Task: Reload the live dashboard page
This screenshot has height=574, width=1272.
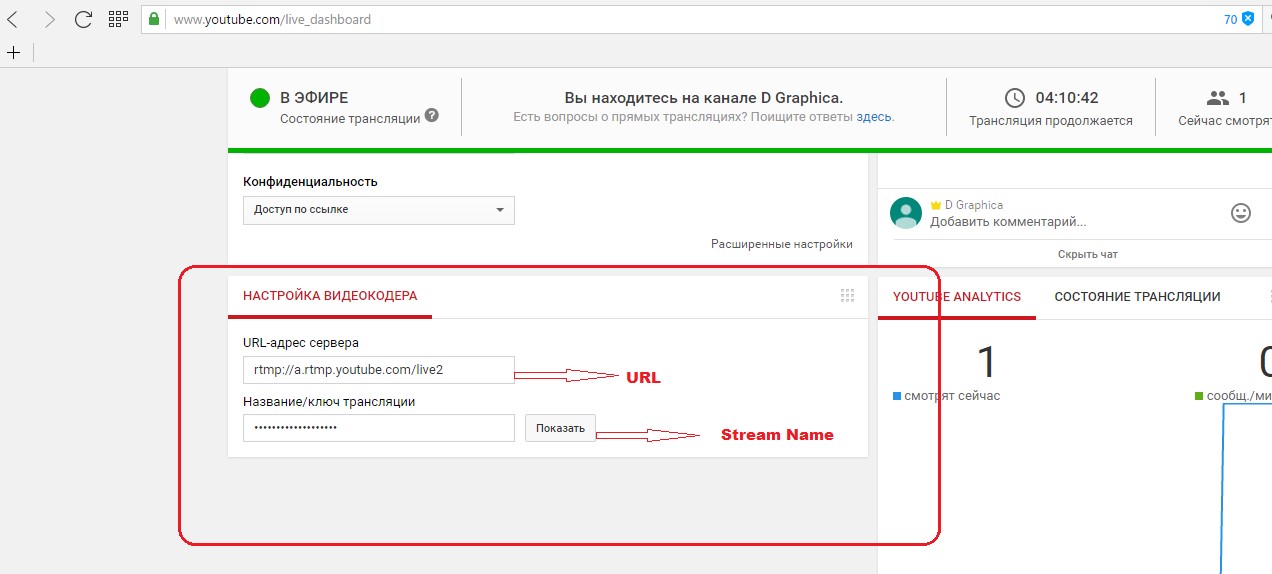Action: pos(84,19)
